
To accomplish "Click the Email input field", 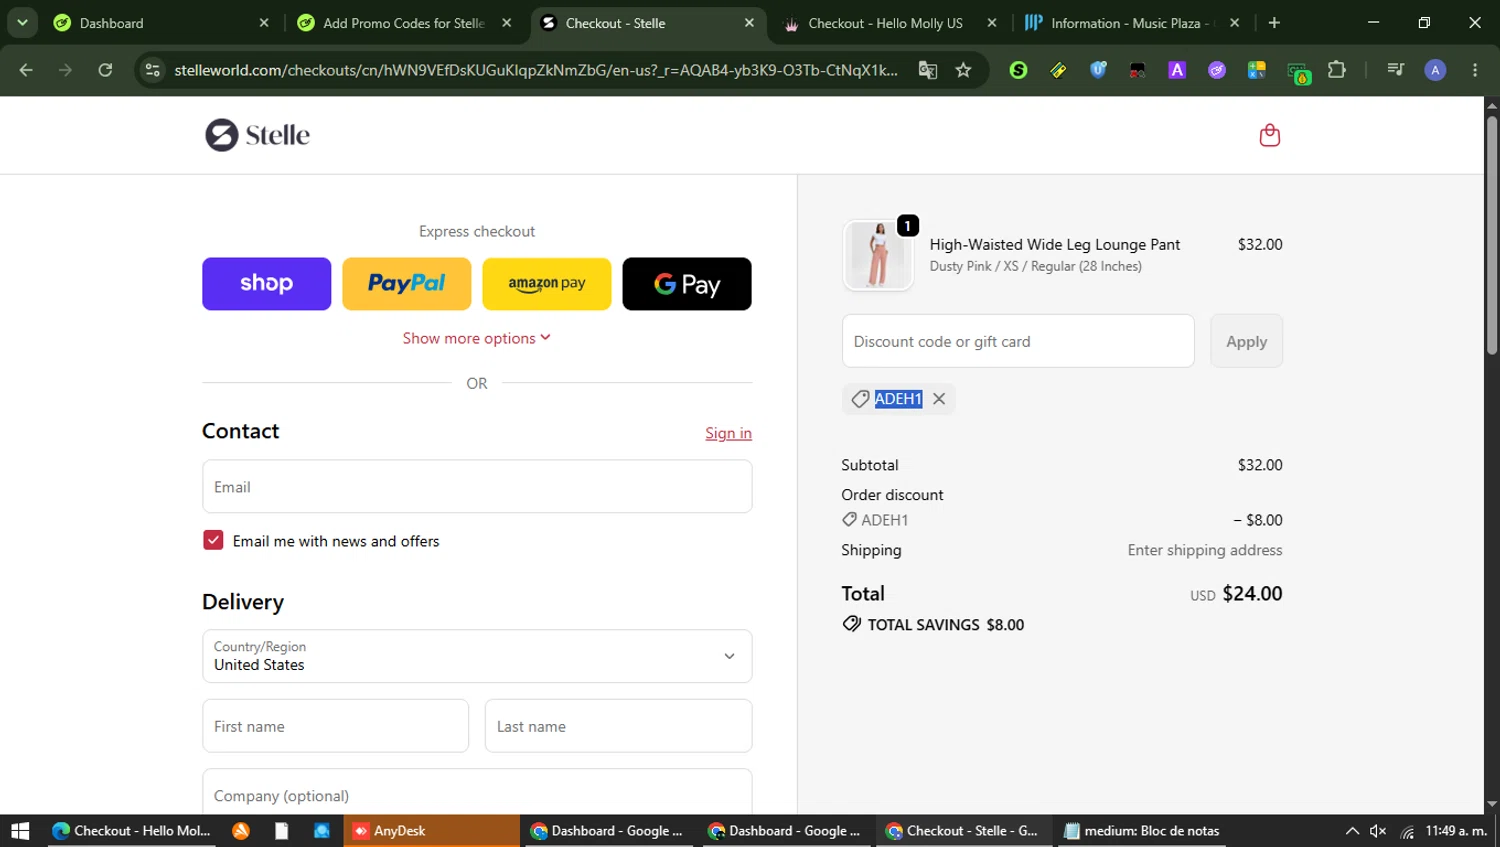I will (x=477, y=487).
